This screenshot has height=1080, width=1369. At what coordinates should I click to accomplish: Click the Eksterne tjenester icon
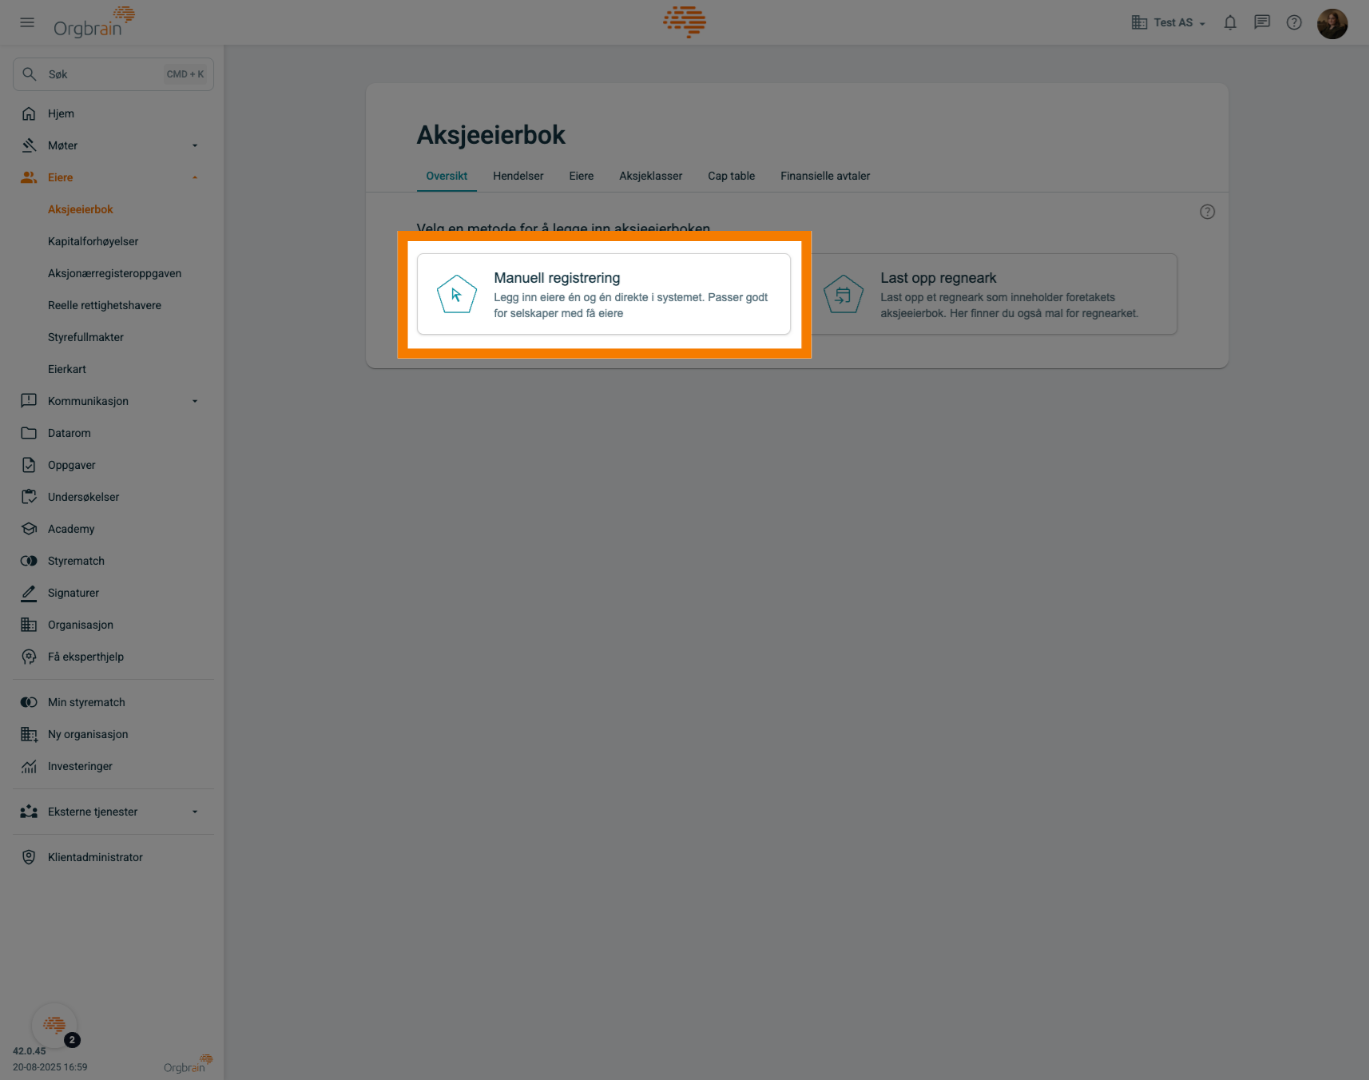29,812
